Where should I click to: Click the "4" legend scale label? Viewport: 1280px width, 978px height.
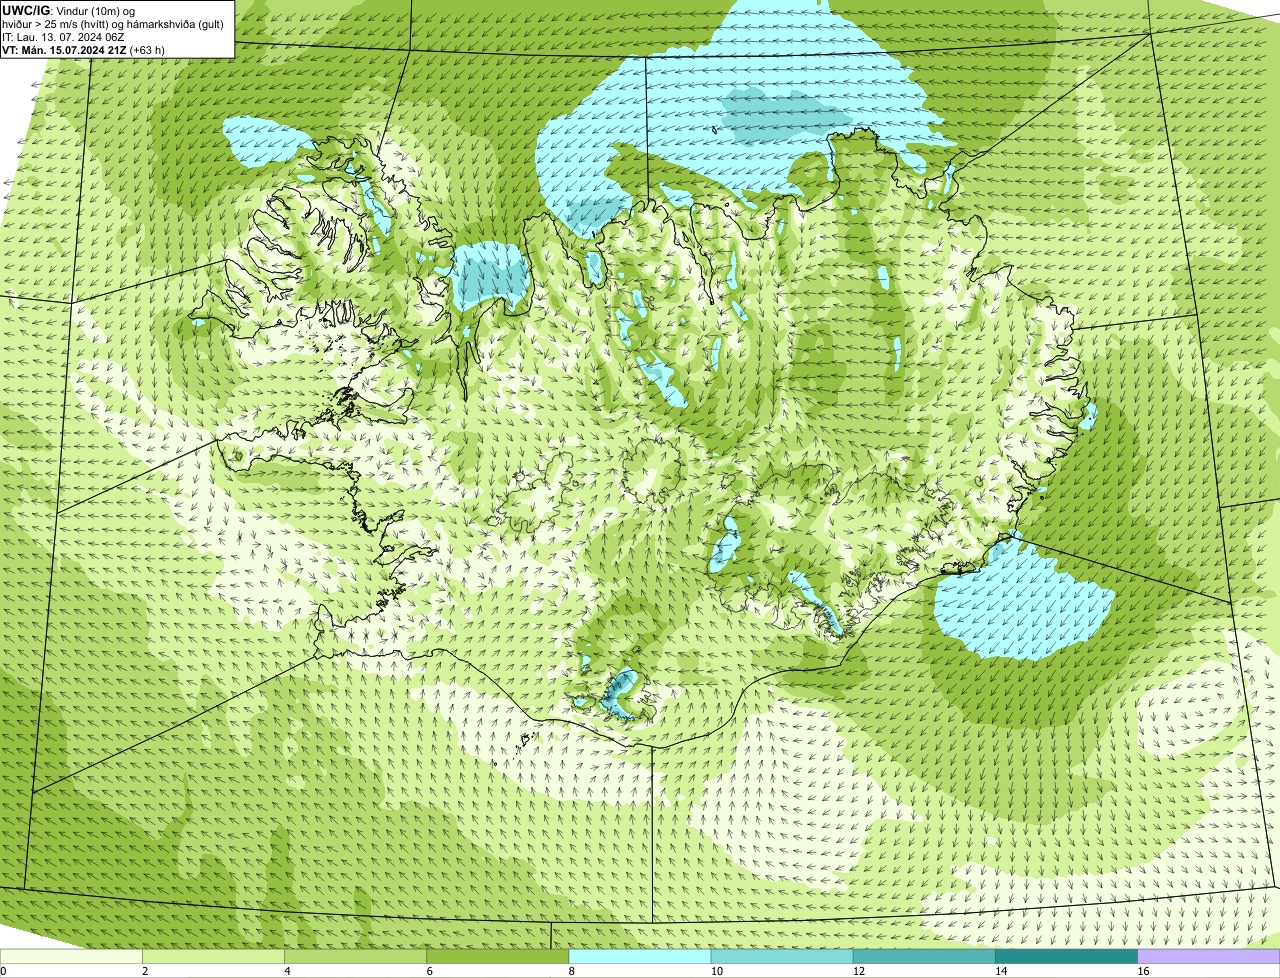[x=287, y=971]
